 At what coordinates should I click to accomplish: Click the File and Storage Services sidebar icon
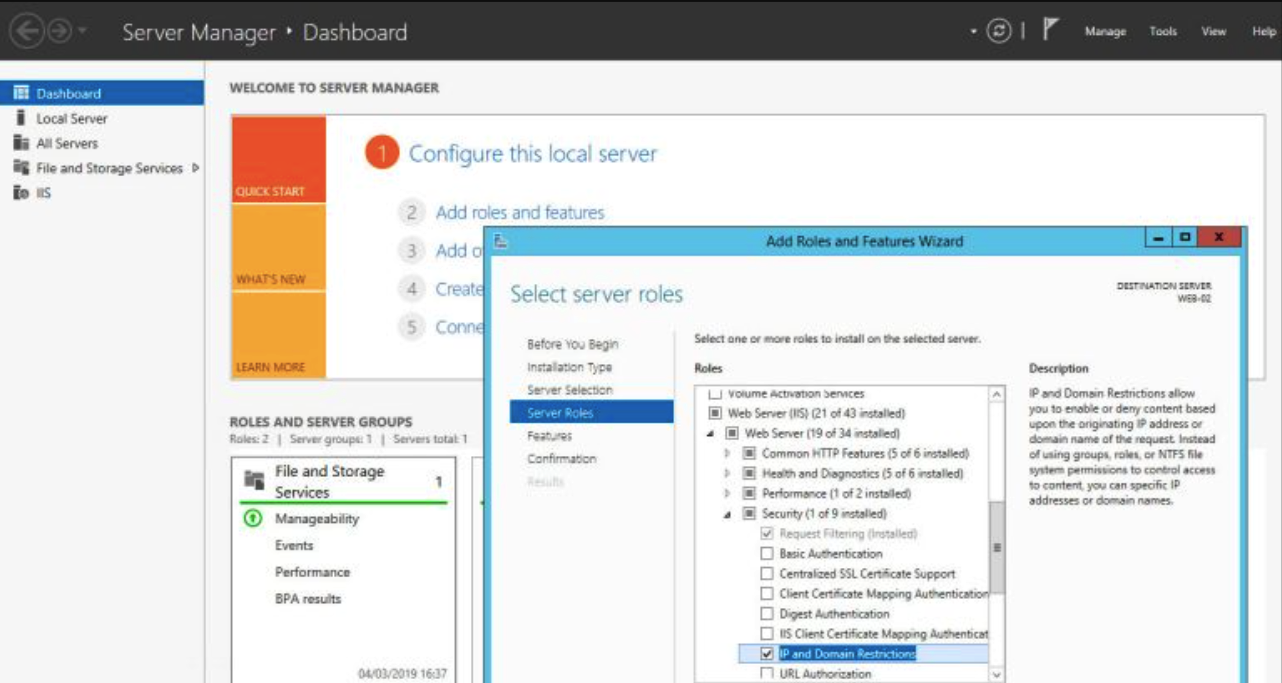(21, 168)
